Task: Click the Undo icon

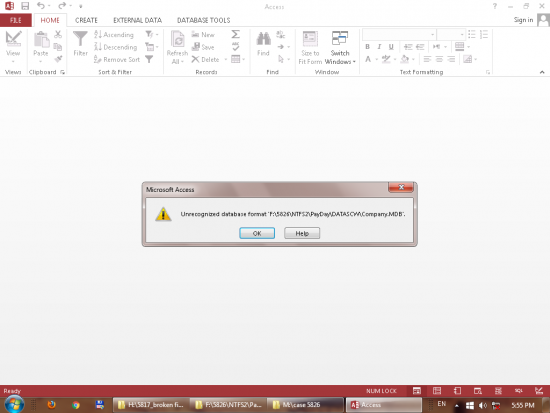Action: tap(41, 6)
